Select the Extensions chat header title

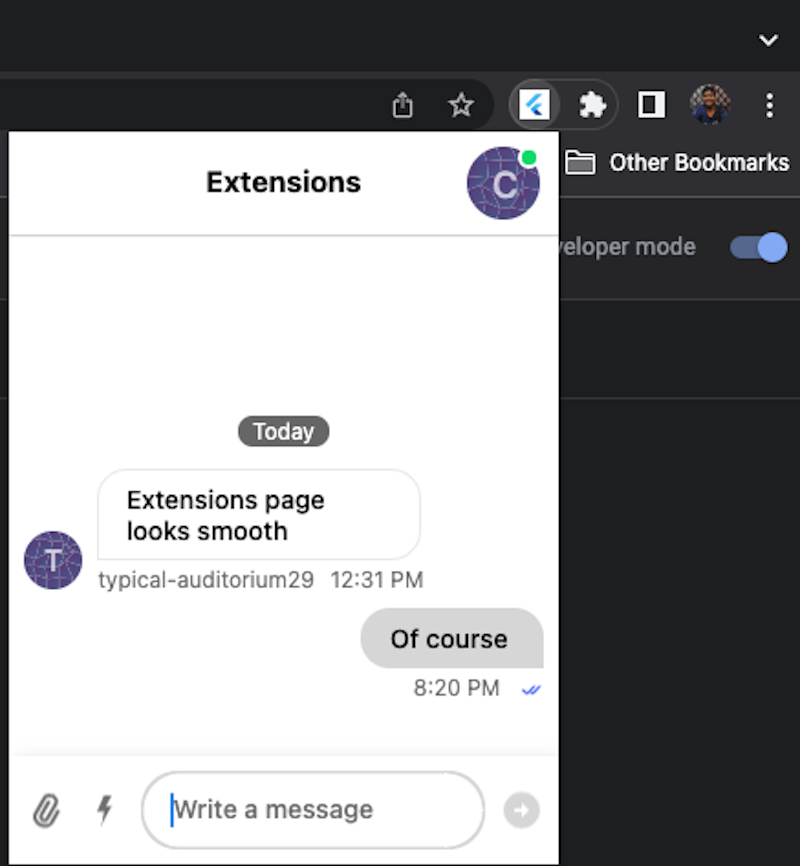coord(283,182)
